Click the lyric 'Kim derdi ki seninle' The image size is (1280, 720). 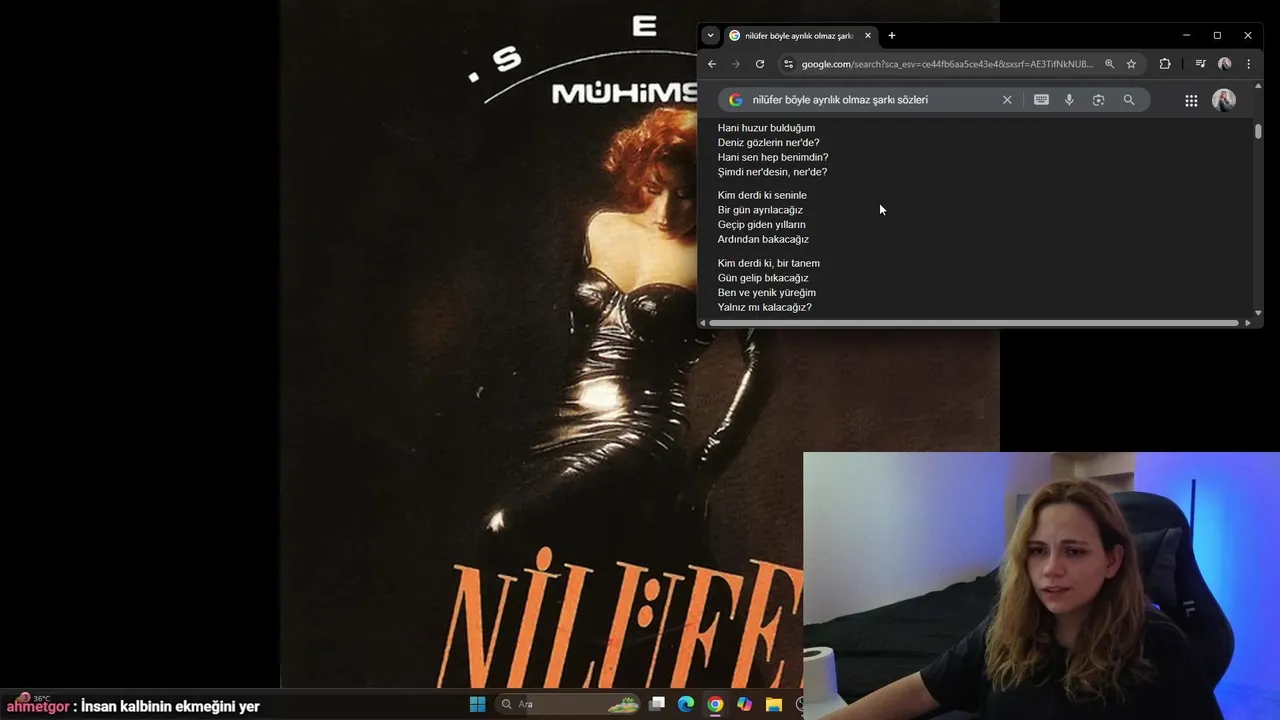[762, 195]
